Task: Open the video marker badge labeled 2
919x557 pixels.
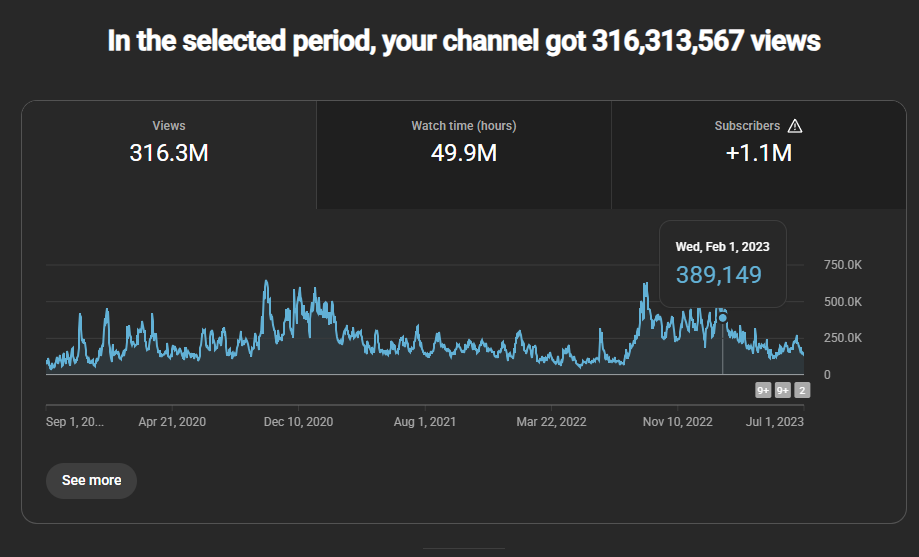Action: (x=802, y=390)
